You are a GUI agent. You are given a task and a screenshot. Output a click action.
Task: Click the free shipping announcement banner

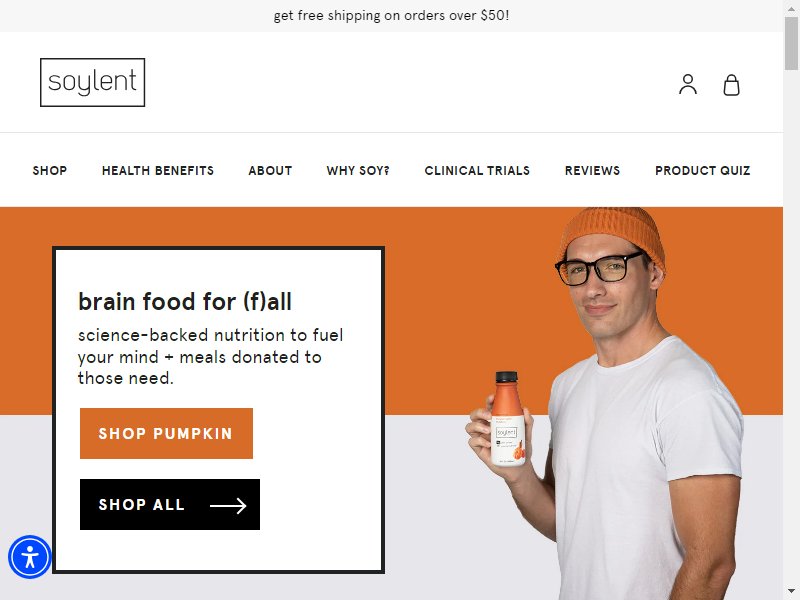391,15
